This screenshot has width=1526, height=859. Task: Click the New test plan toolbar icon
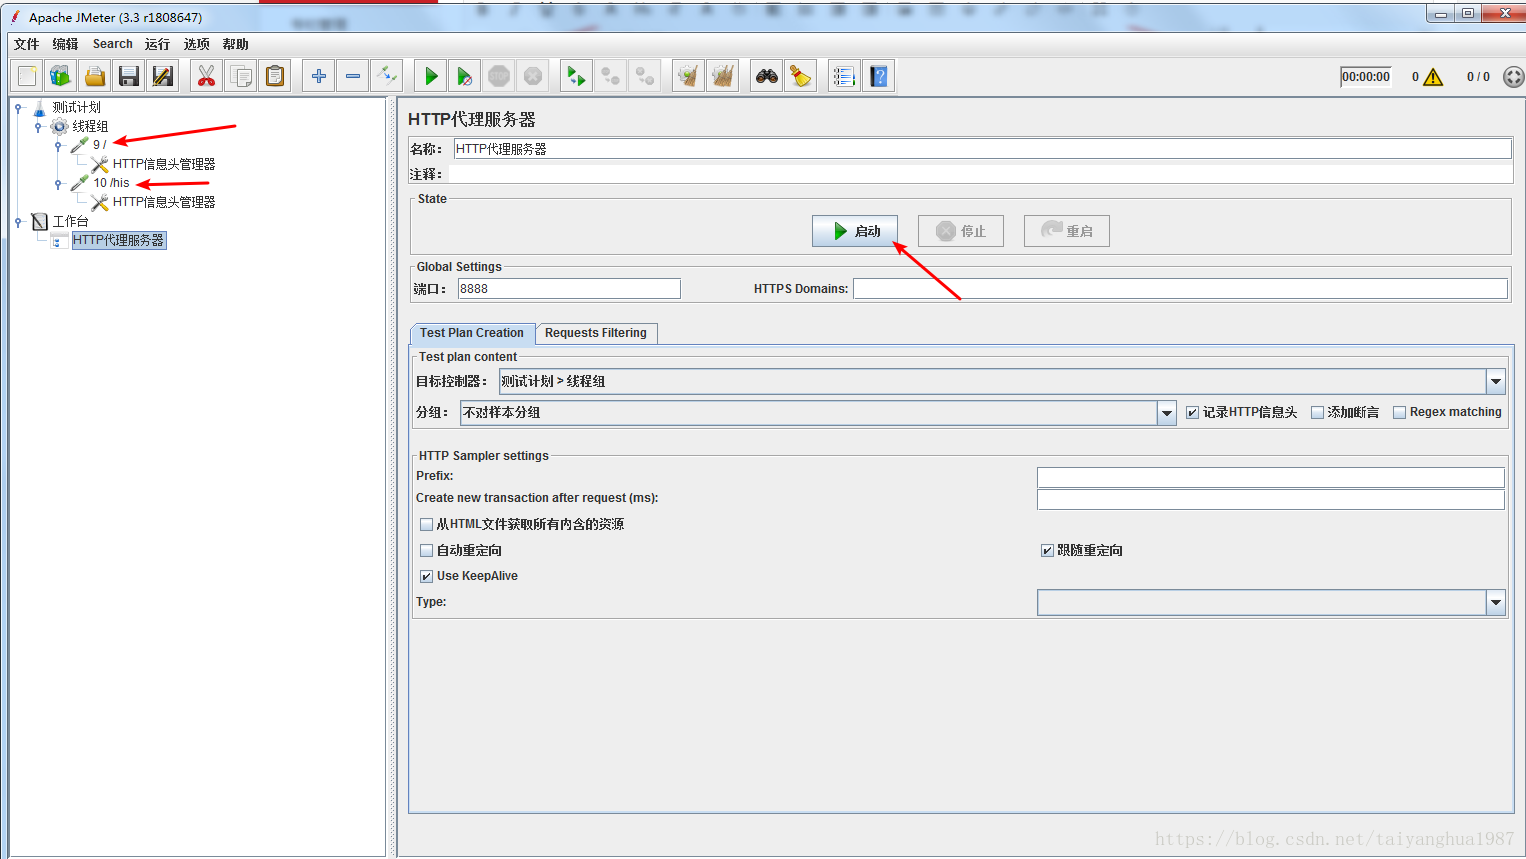[x=28, y=76]
